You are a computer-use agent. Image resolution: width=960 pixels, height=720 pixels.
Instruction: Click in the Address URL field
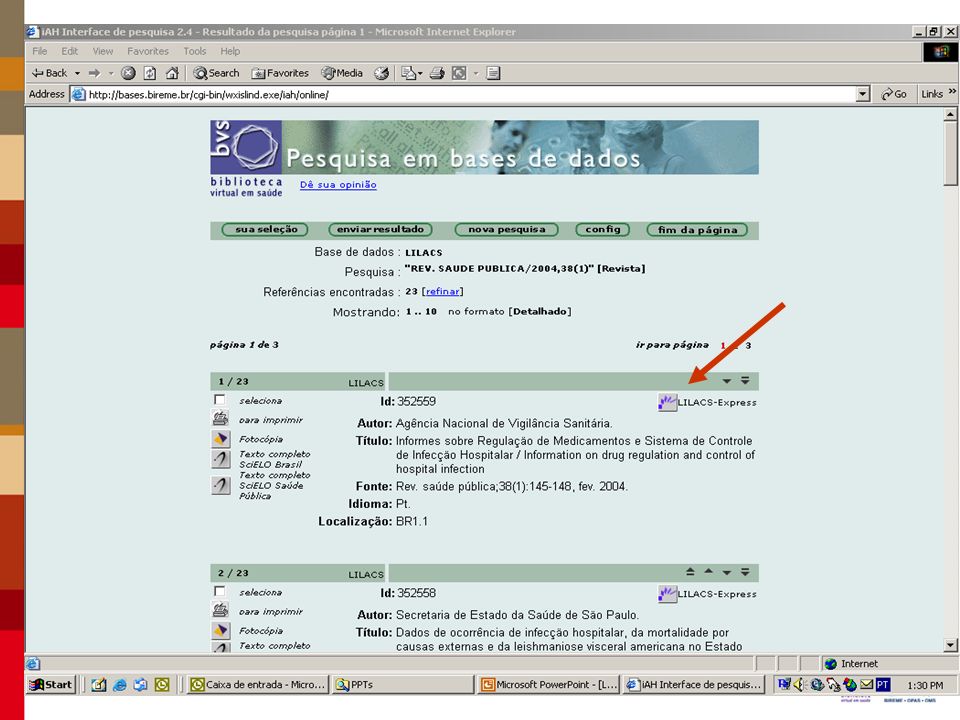[462, 94]
